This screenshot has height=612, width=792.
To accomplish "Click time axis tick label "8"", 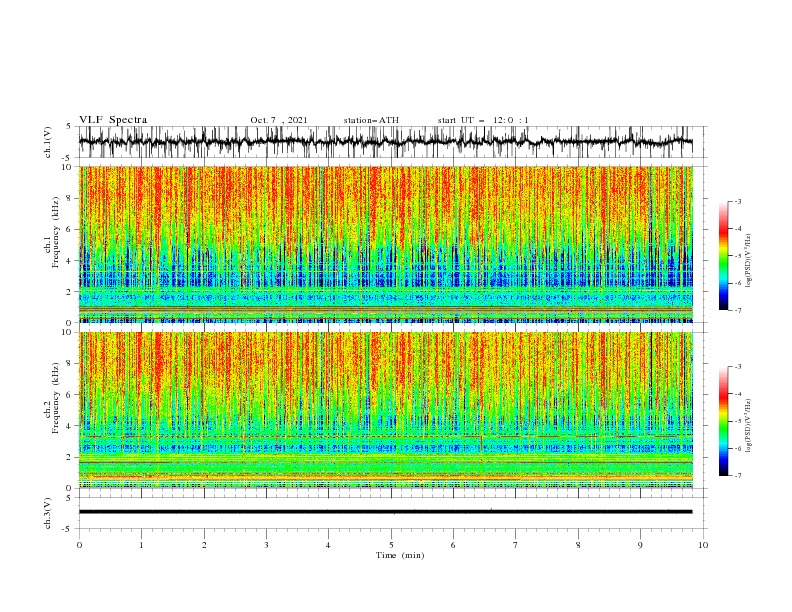I will [x=578, y=545].
